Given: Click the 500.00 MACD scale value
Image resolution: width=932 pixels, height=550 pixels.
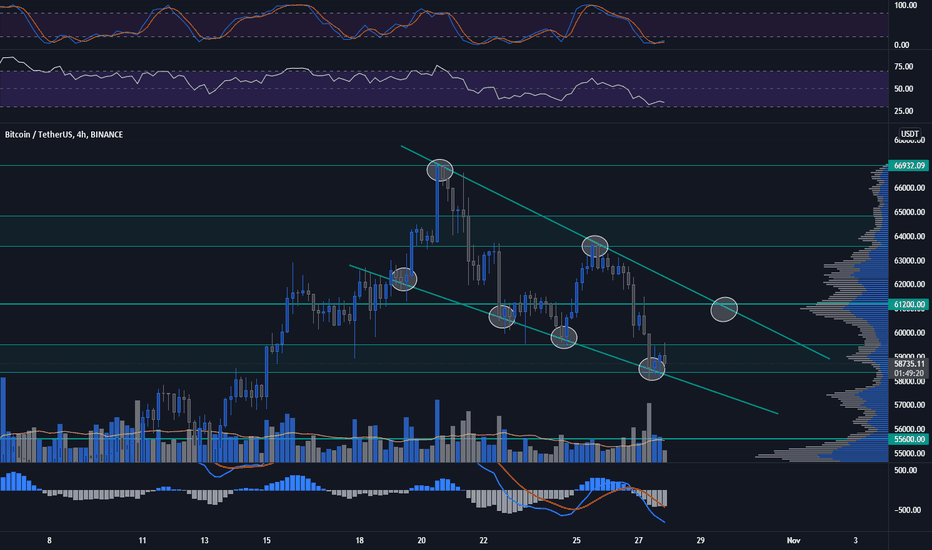Looking at the screenshot, I should click(906, 470).
